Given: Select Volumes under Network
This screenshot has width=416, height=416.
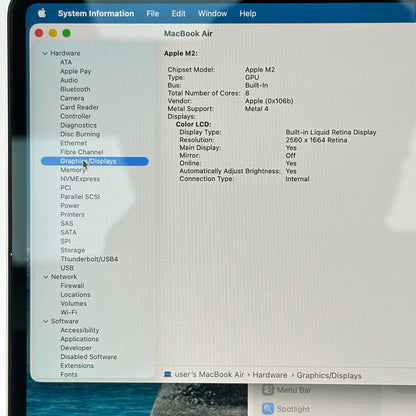Looking at the screenshot, I should coord(74,304).
